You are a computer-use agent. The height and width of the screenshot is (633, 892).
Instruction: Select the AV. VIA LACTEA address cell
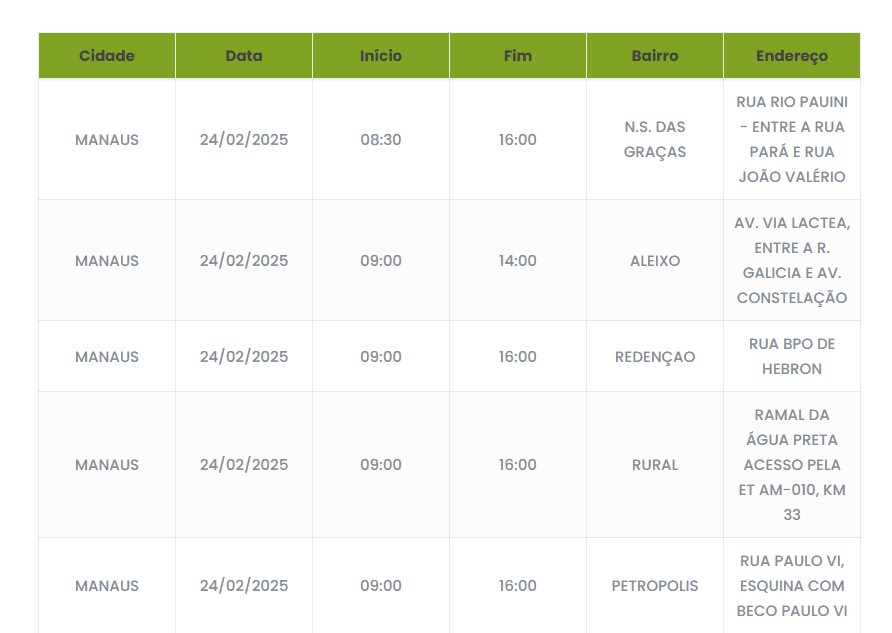(792, 261)
